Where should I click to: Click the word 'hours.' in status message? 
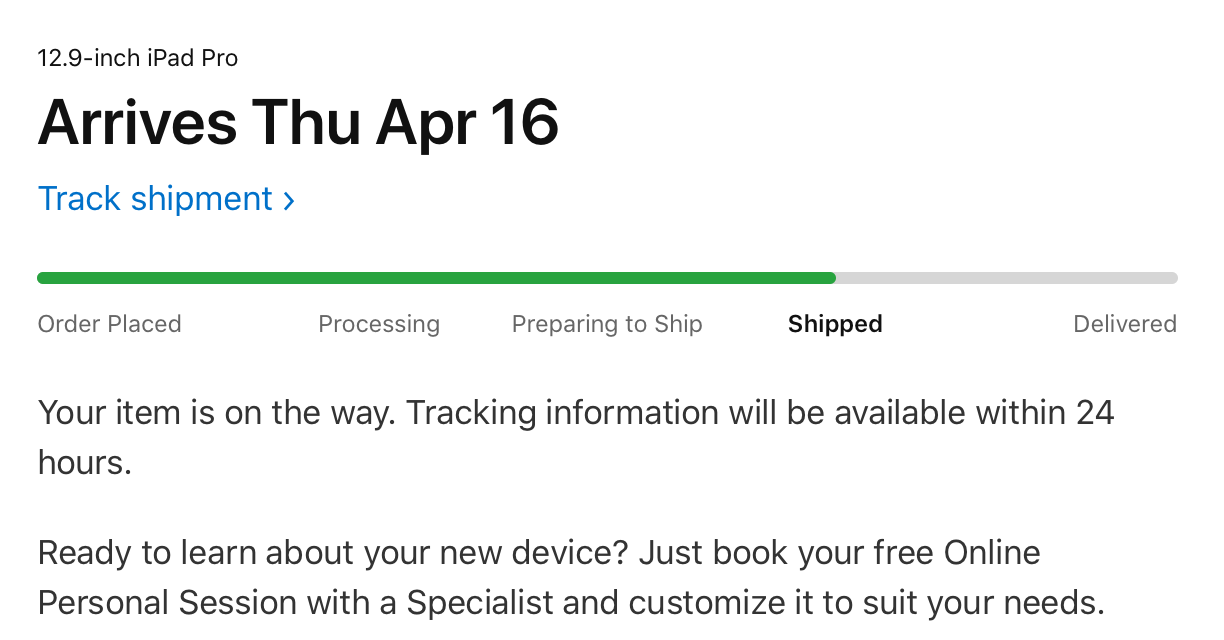click(x=85, y=463)
